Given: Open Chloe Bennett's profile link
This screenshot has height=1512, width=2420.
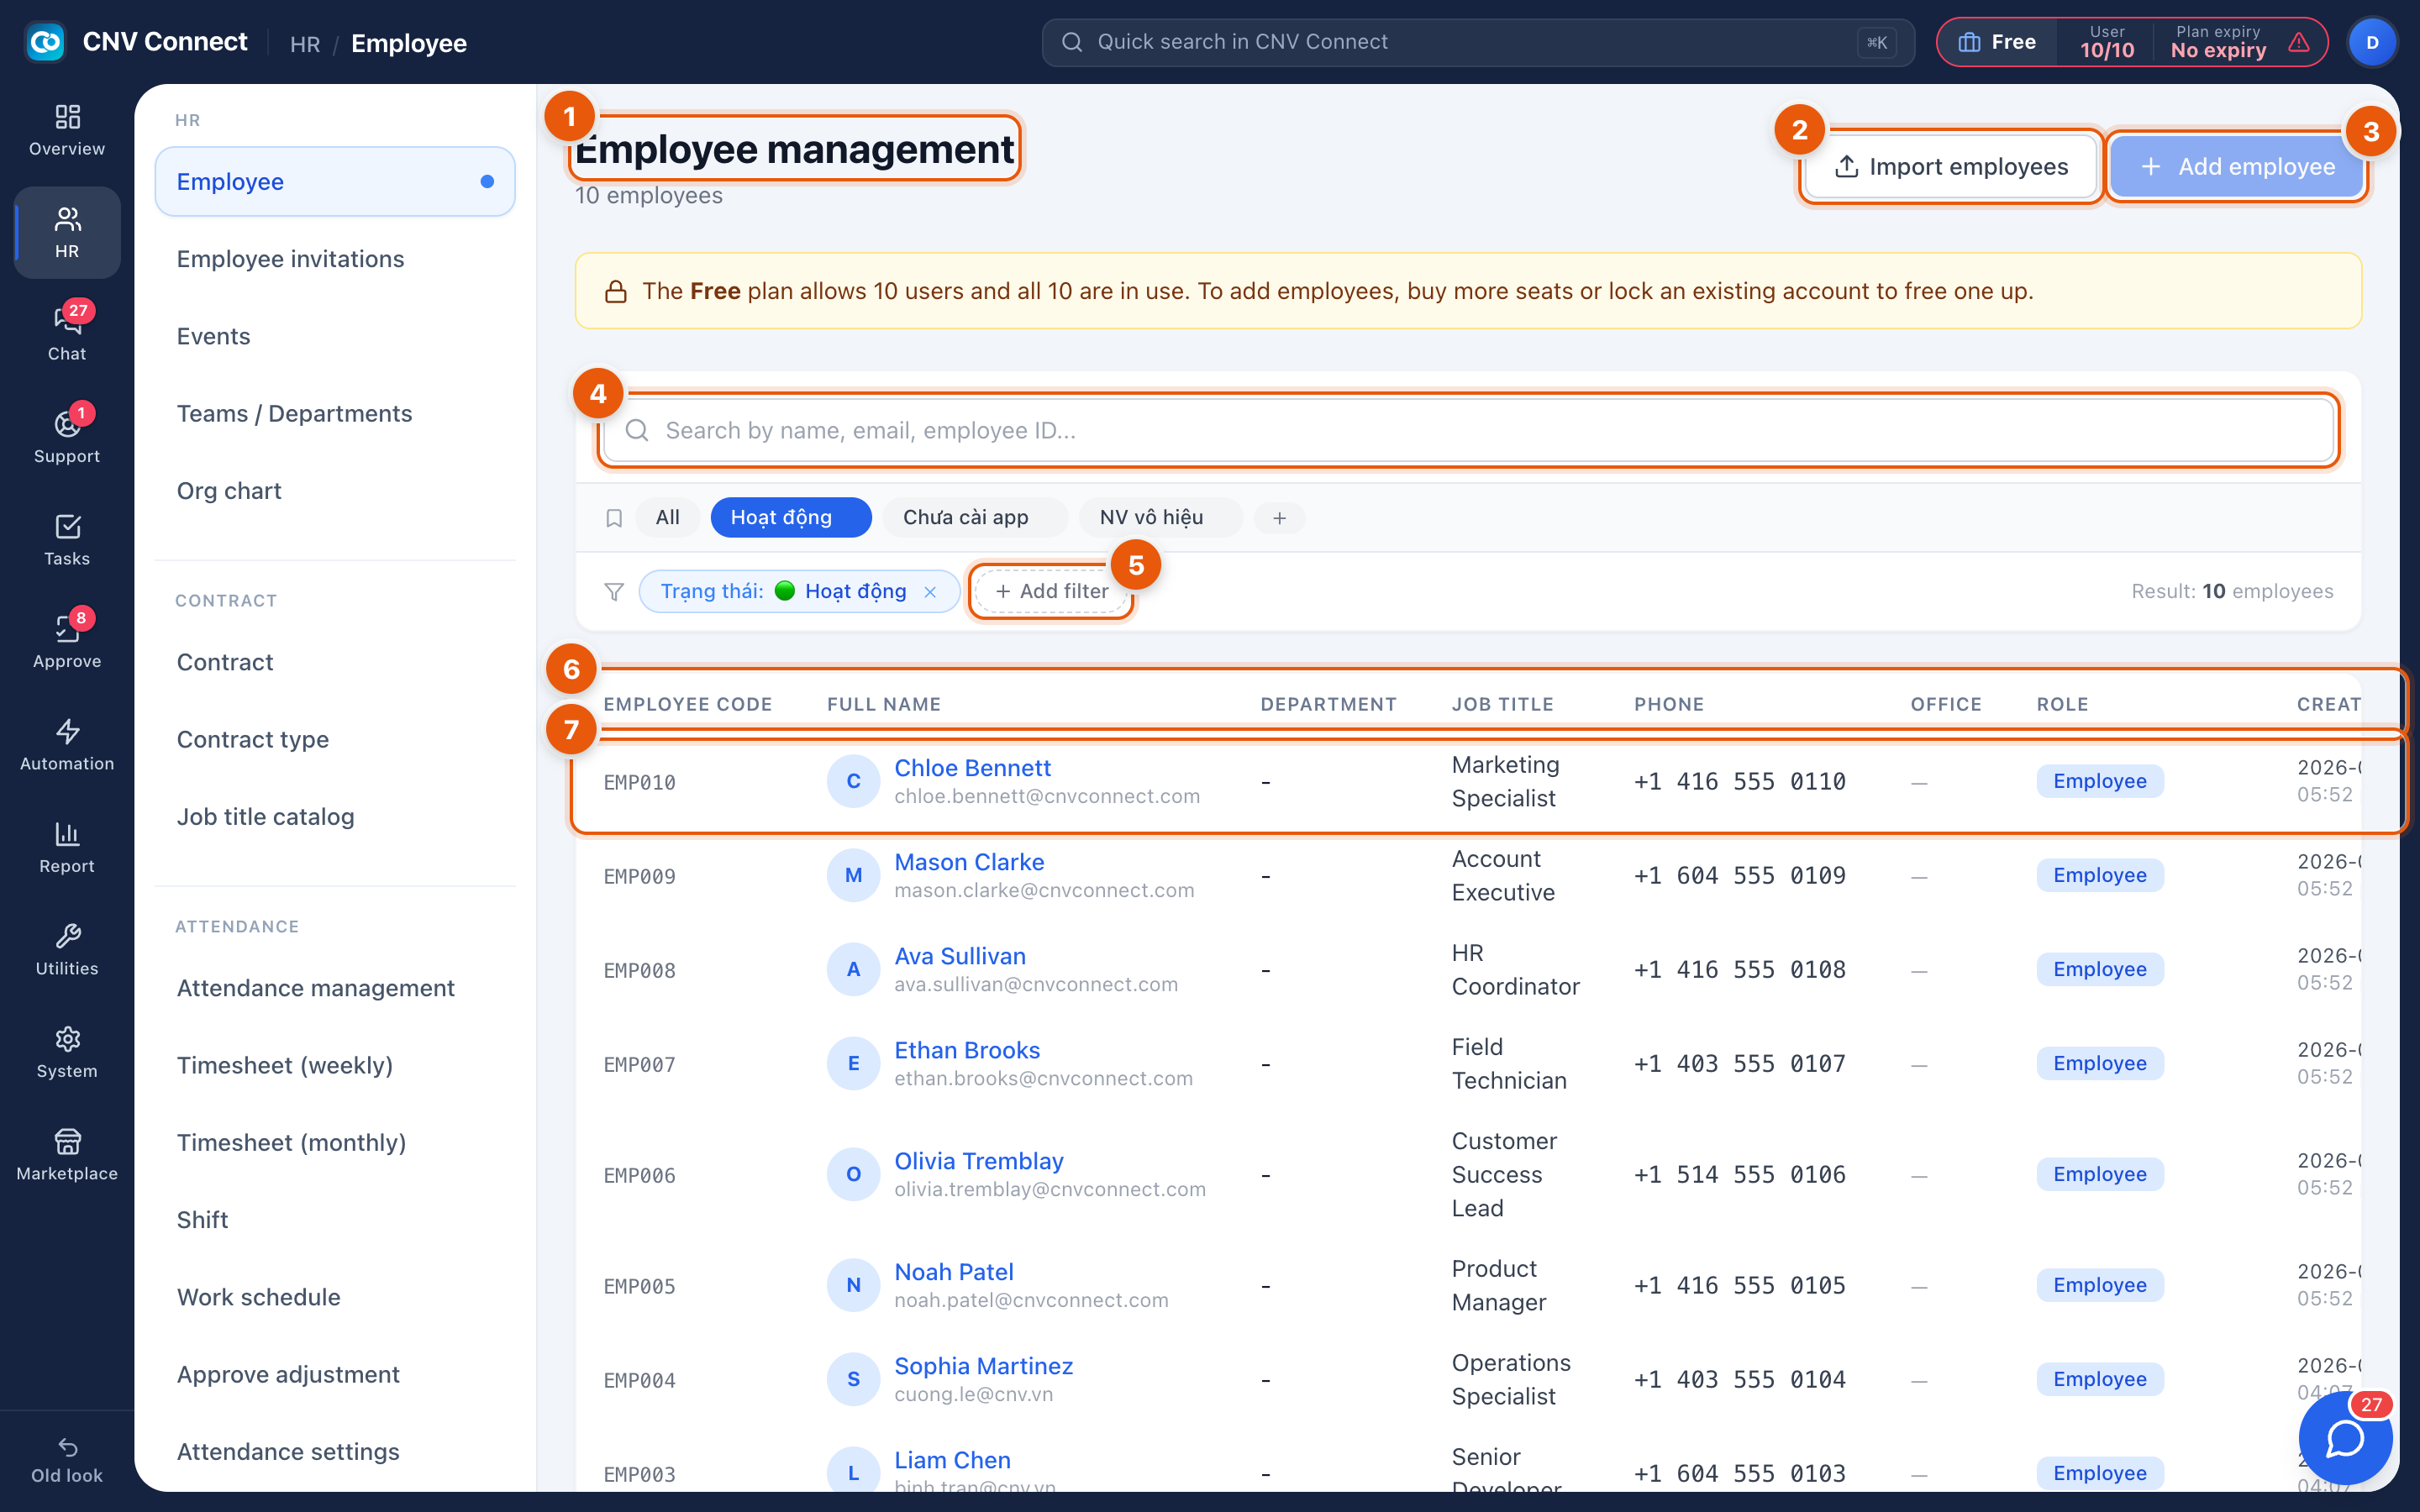Looking at the screenshot, I should [972, 768].
